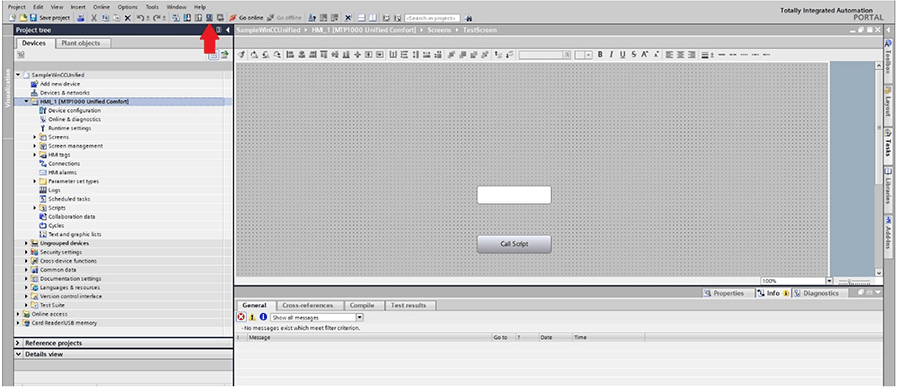The width and height of the screenshot is (900, 391).
Task: Expand Parameter set types folder
Action: 35,181
